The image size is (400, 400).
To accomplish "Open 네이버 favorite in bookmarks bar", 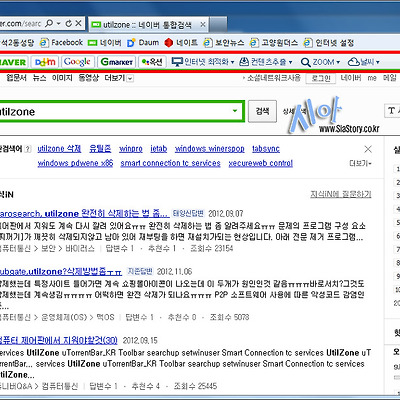I will click(x=105, y=43).
